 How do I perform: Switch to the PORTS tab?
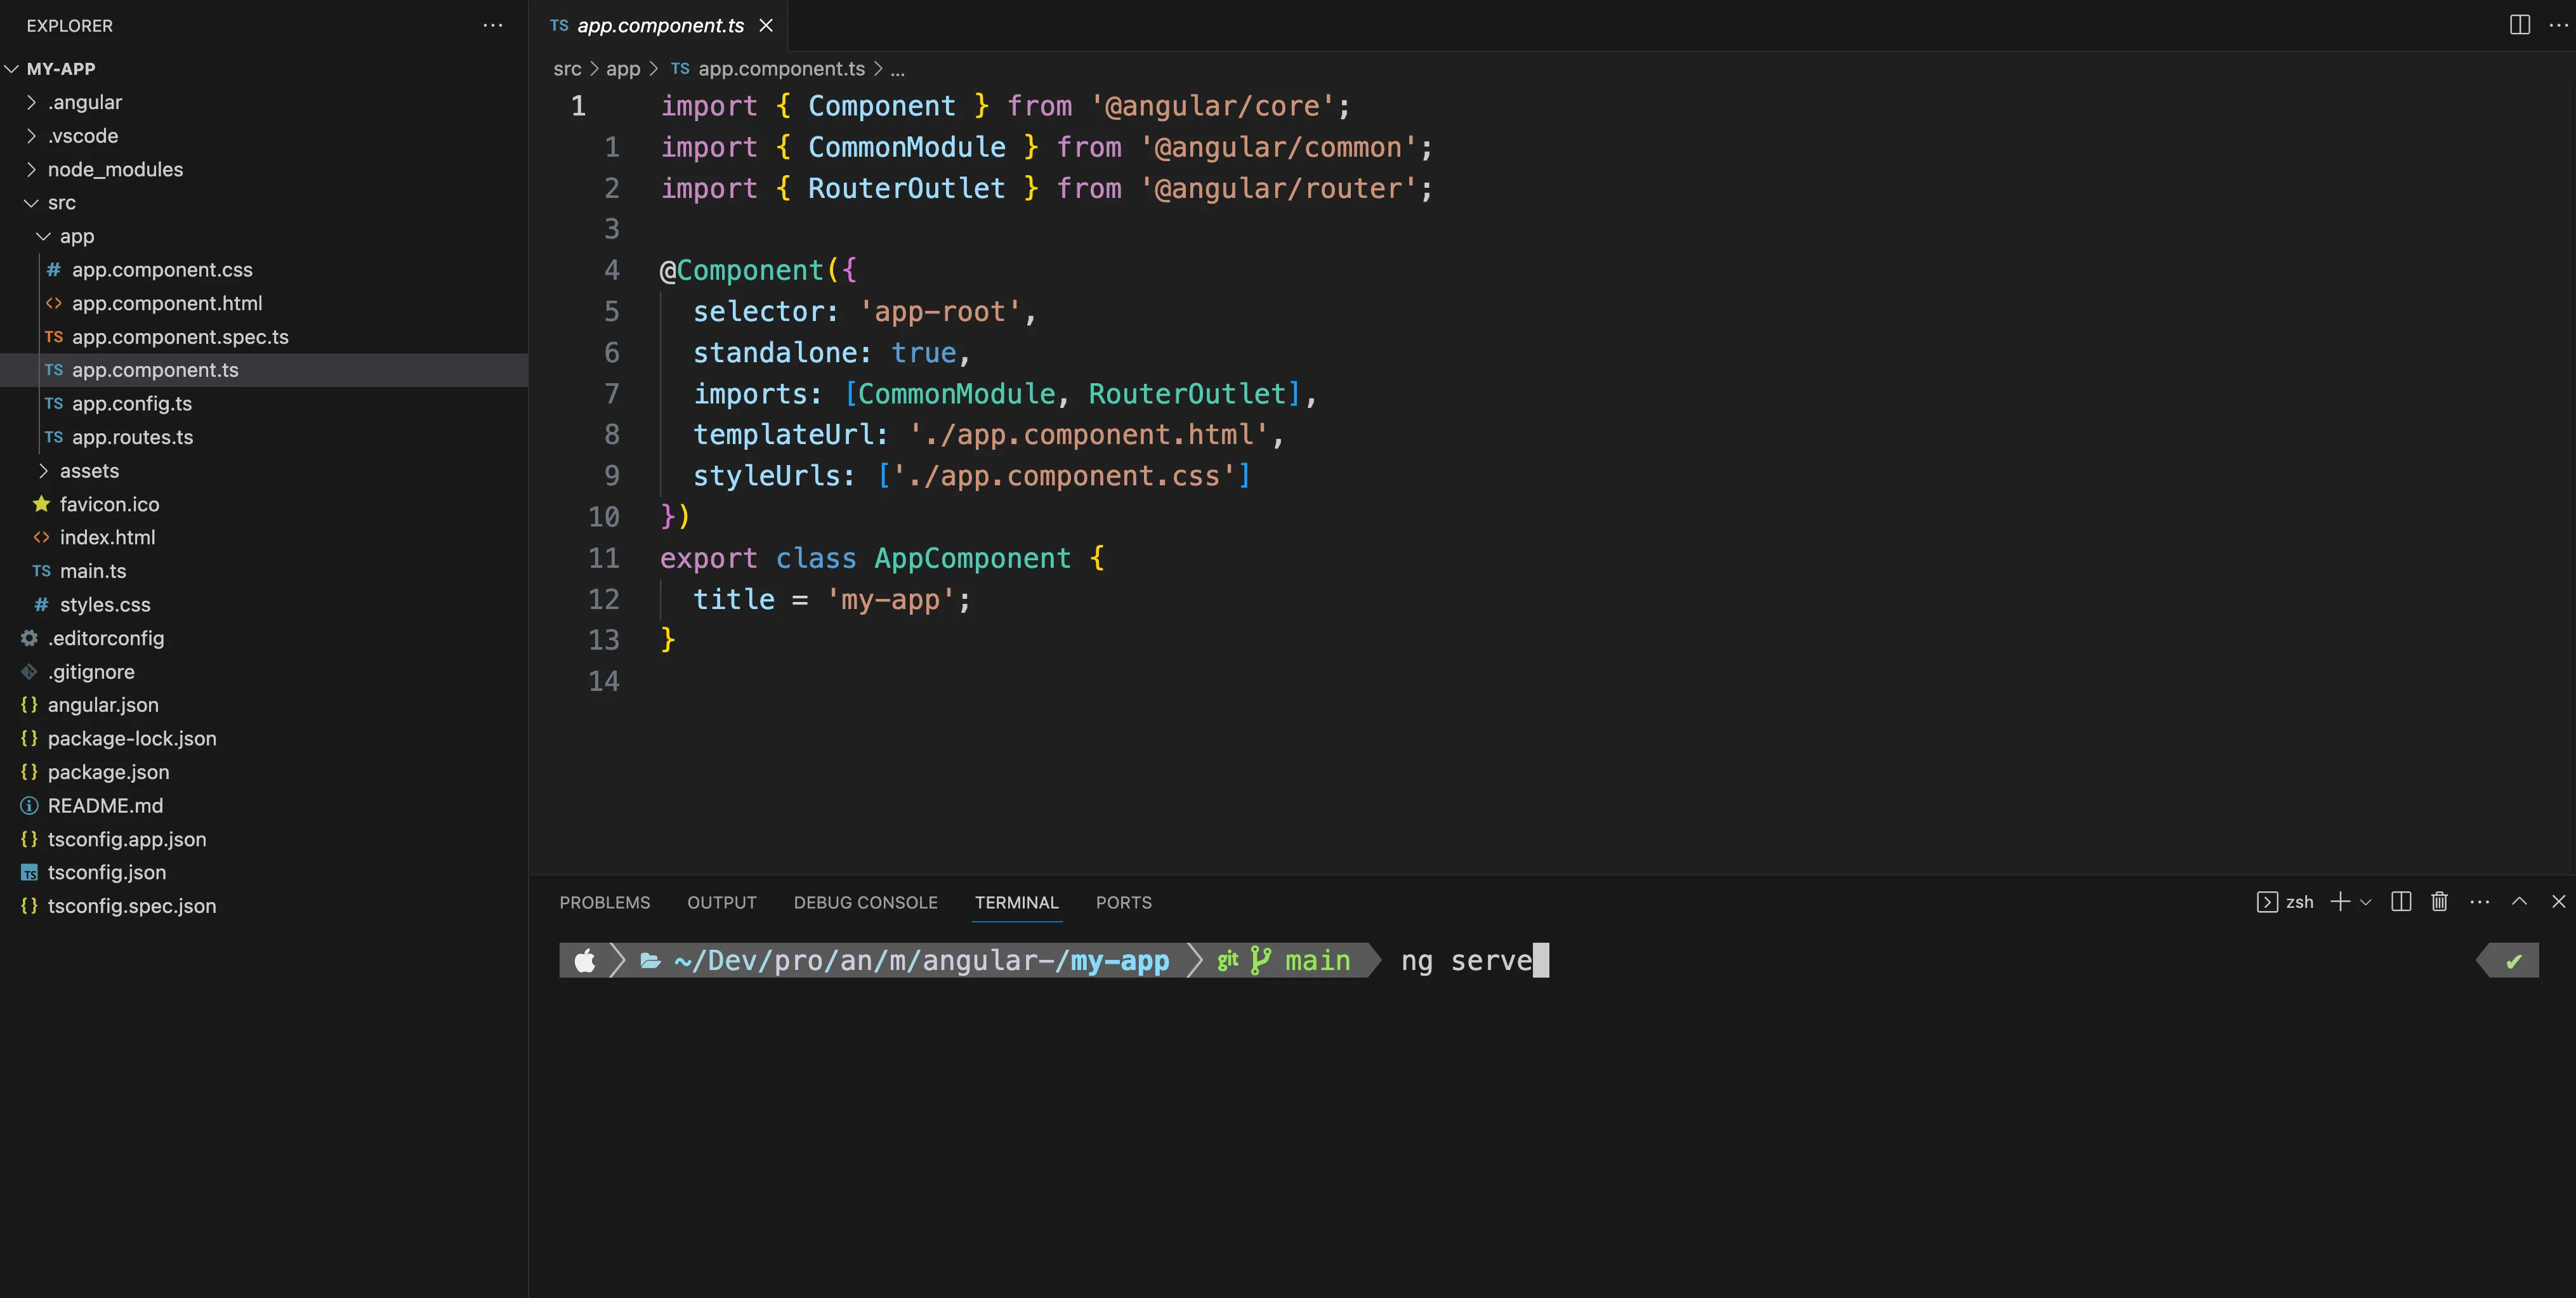[x=1123, y=902]
